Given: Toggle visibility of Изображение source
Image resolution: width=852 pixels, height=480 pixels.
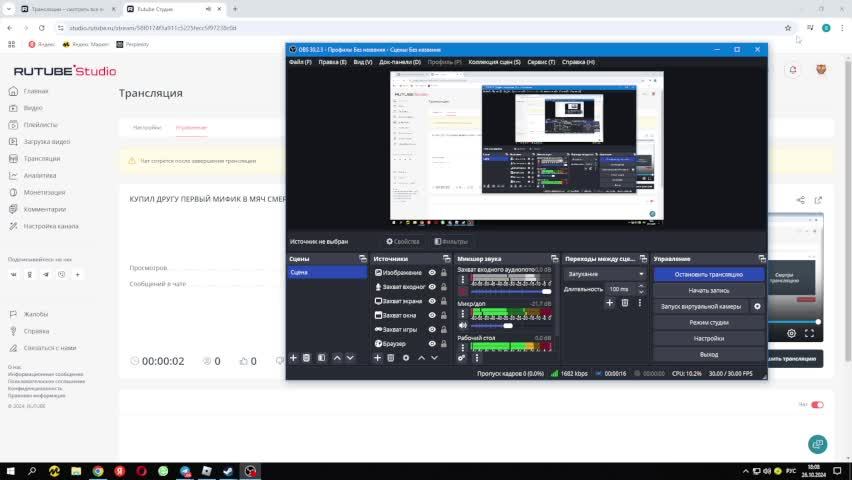Looking at the screenshot, I should pos(432,273).
